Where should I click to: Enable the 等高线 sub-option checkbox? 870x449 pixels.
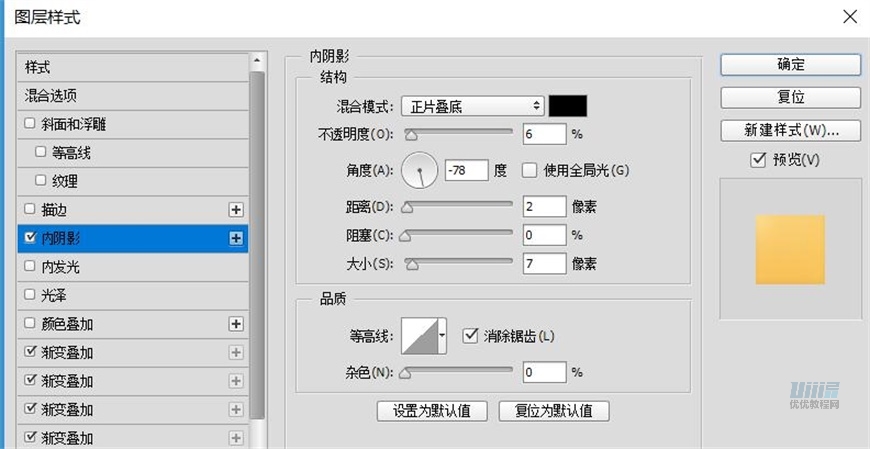[40, 152]
